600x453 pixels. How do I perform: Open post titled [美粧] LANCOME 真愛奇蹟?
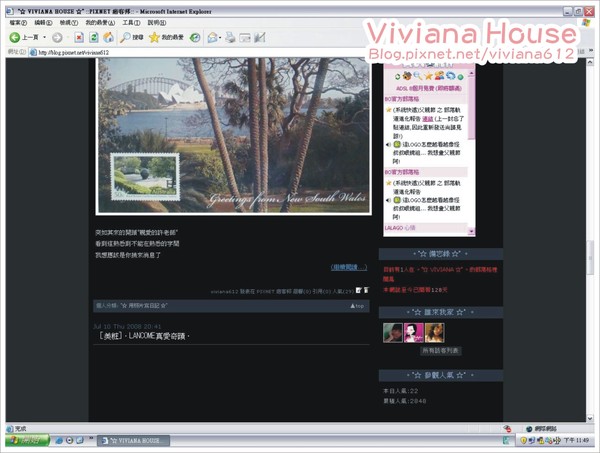point(144,336)
